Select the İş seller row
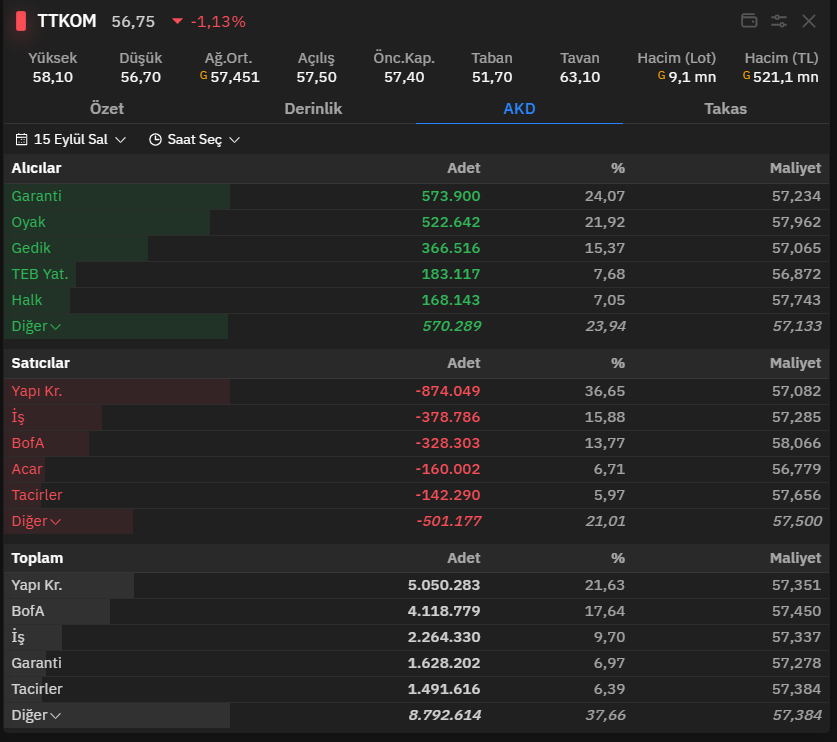The image size is (837, 742). (416, 417)
